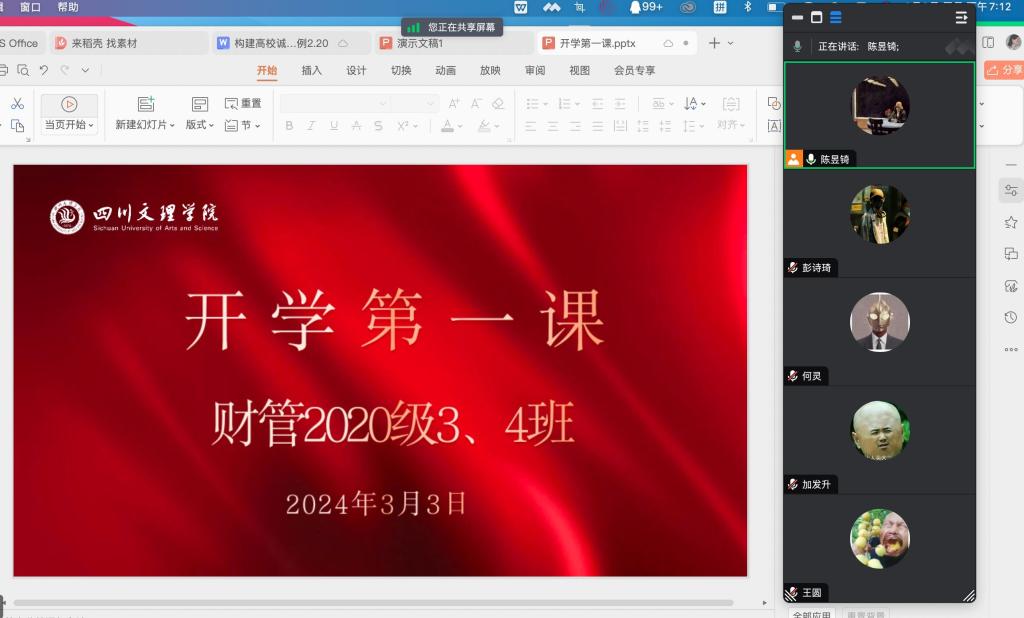Click the New Slide (新建幻灯片) icon

coord(146,104)
